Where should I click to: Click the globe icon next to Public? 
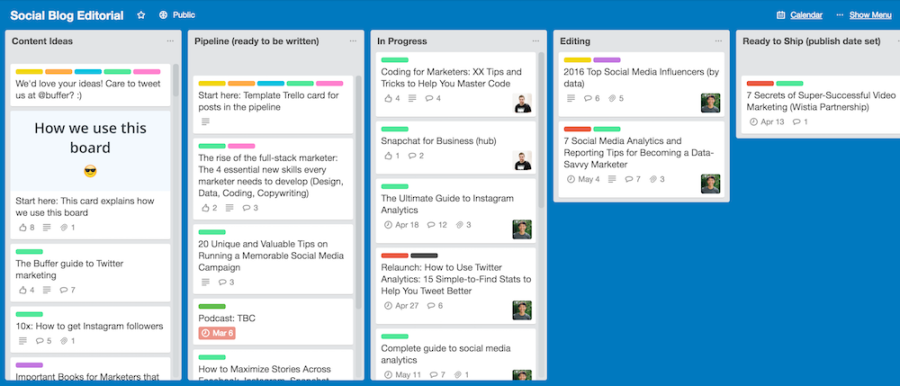163,16
